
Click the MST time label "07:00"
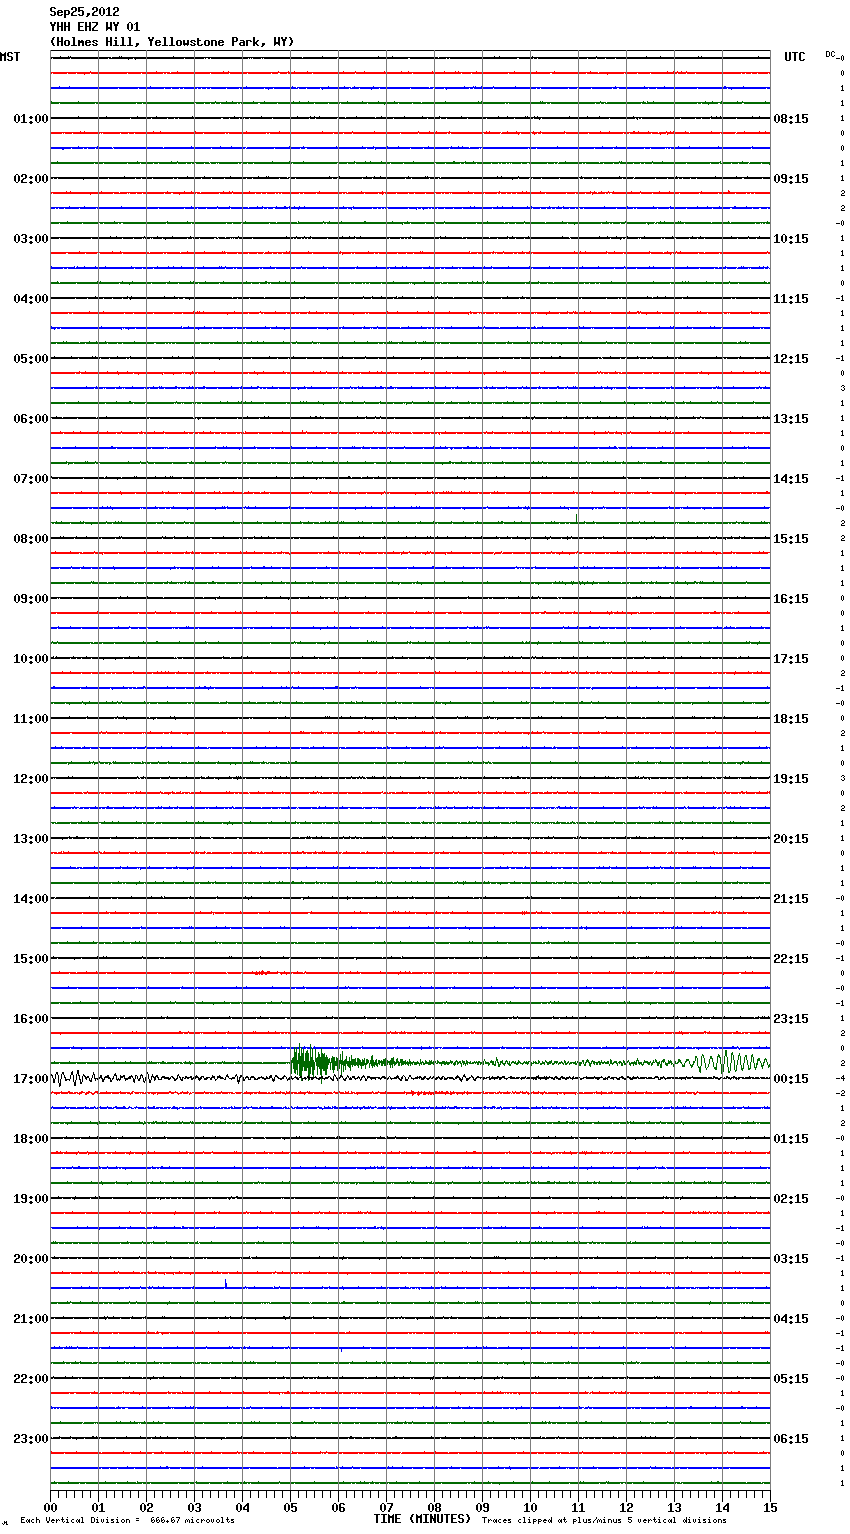pyautogui.click(x=31, y=479)
